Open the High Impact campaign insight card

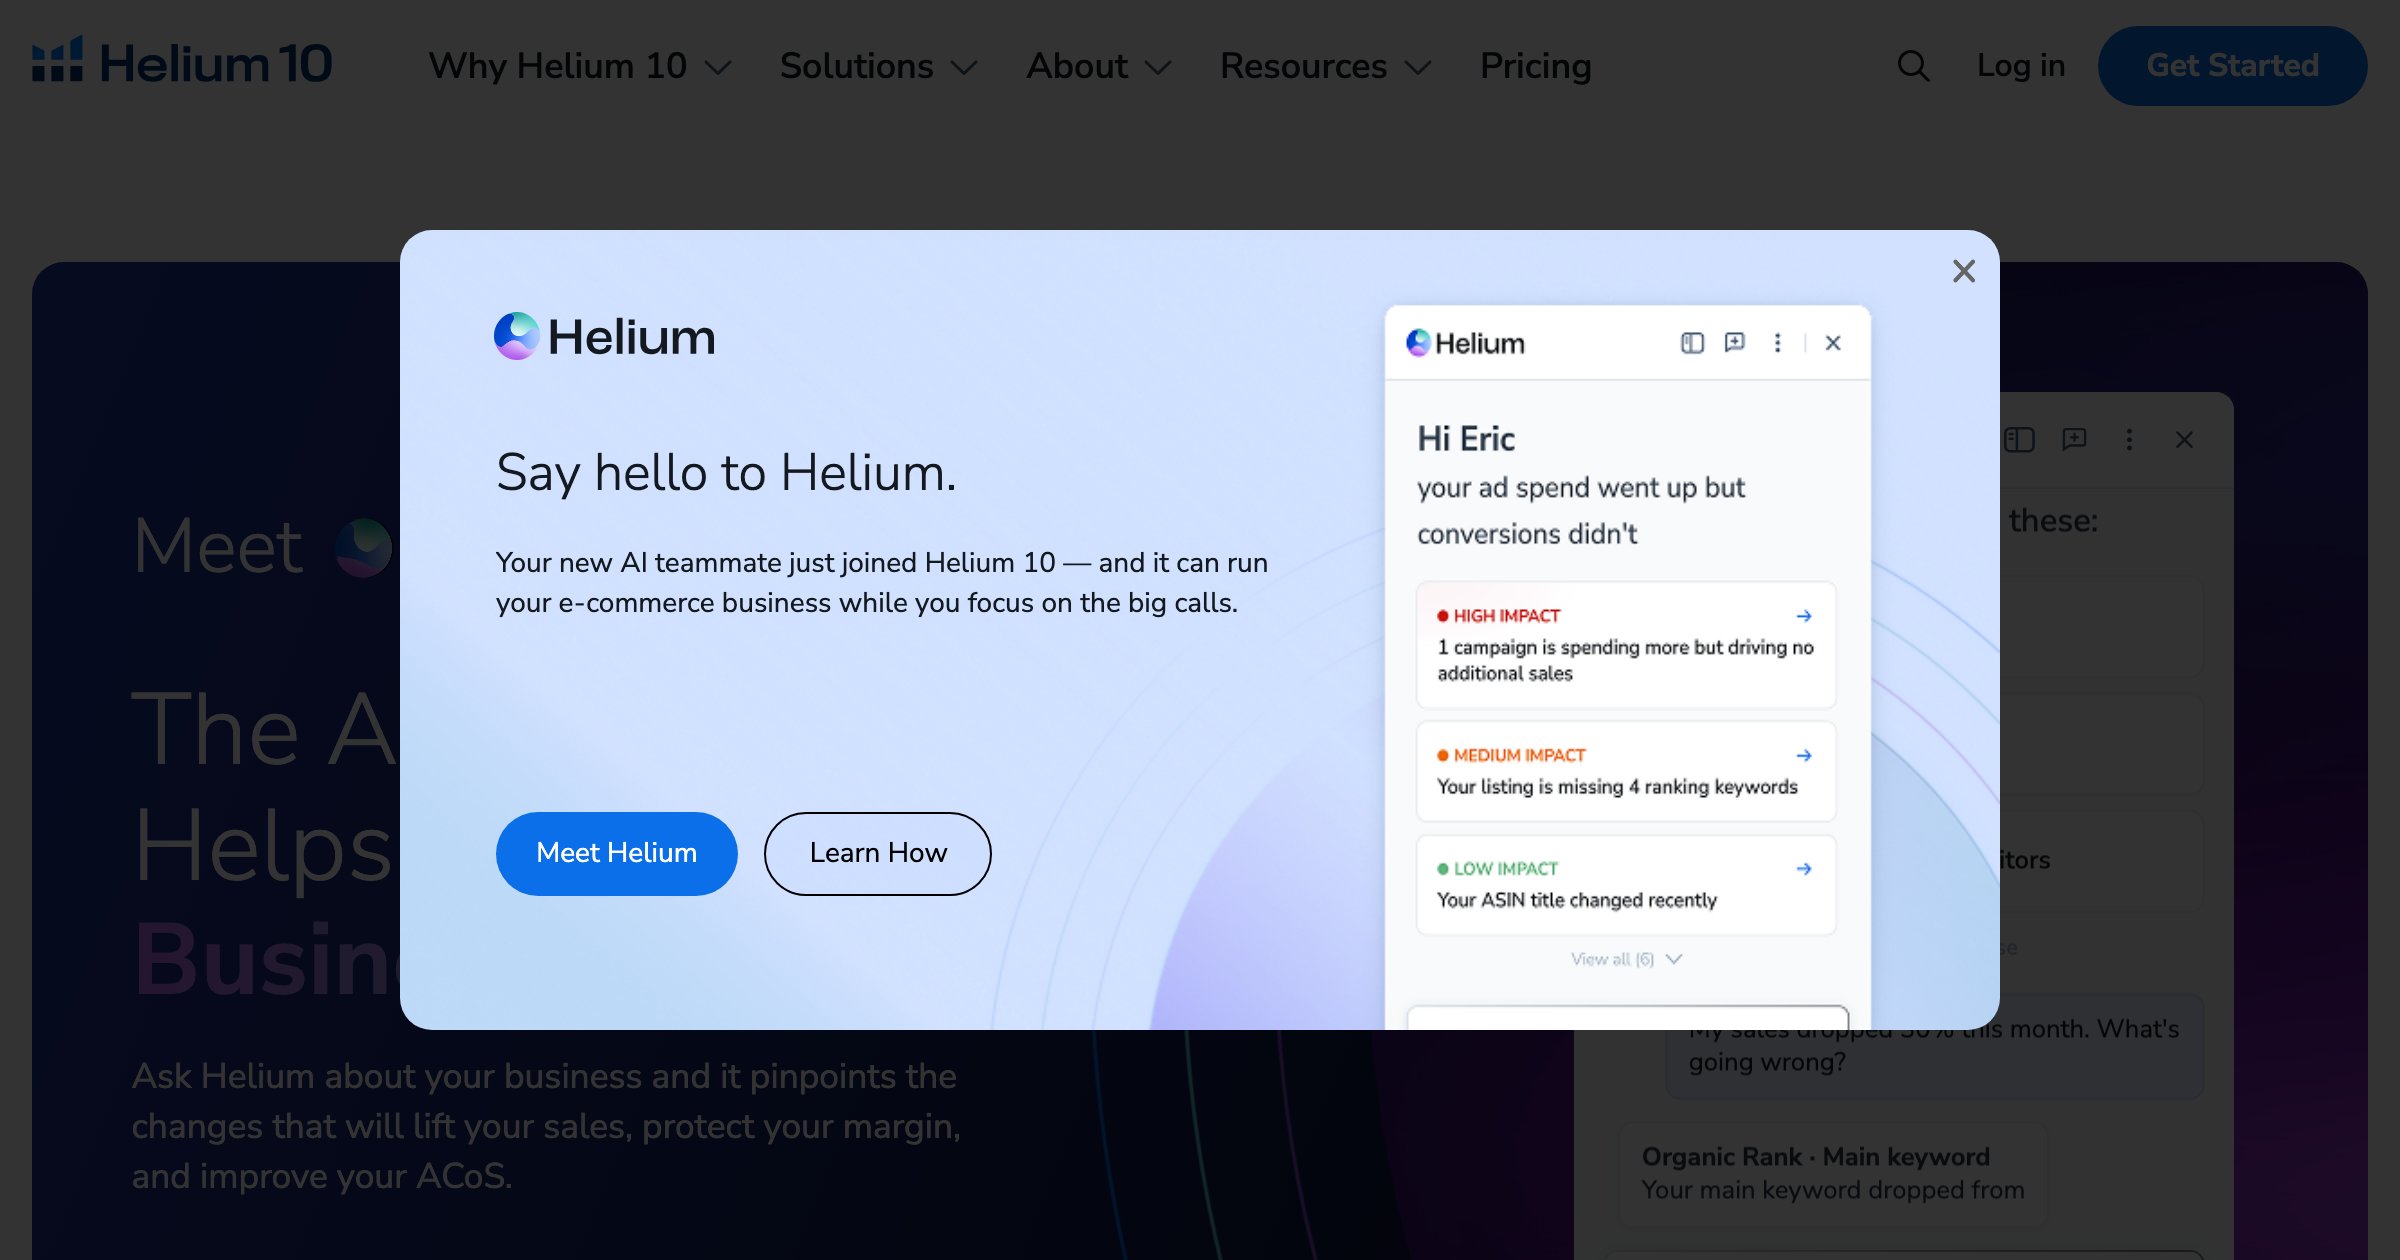coord(1625,645)
